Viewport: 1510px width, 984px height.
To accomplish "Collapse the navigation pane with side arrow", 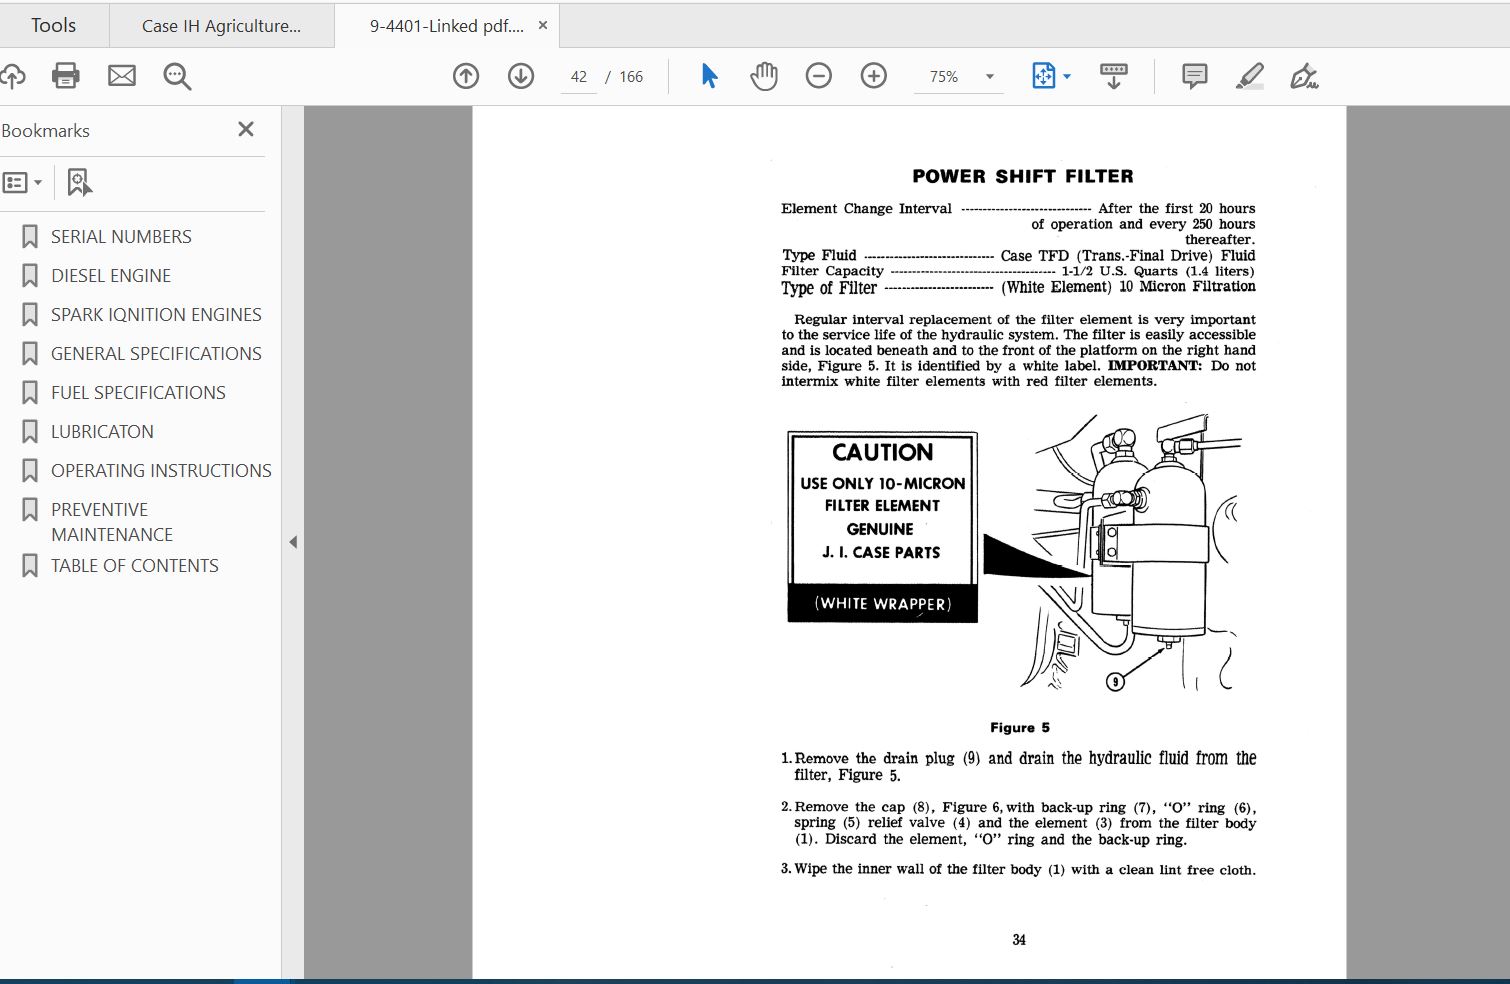I will tap(293, 542).
